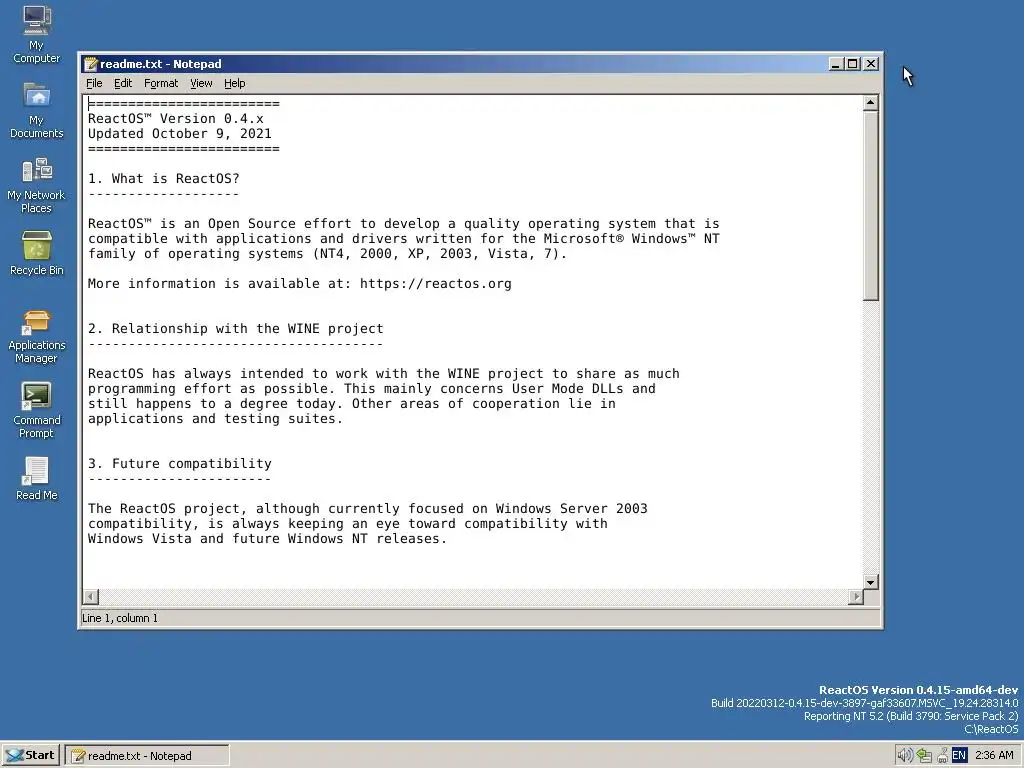Click the Start button

(x=30, y=755)
